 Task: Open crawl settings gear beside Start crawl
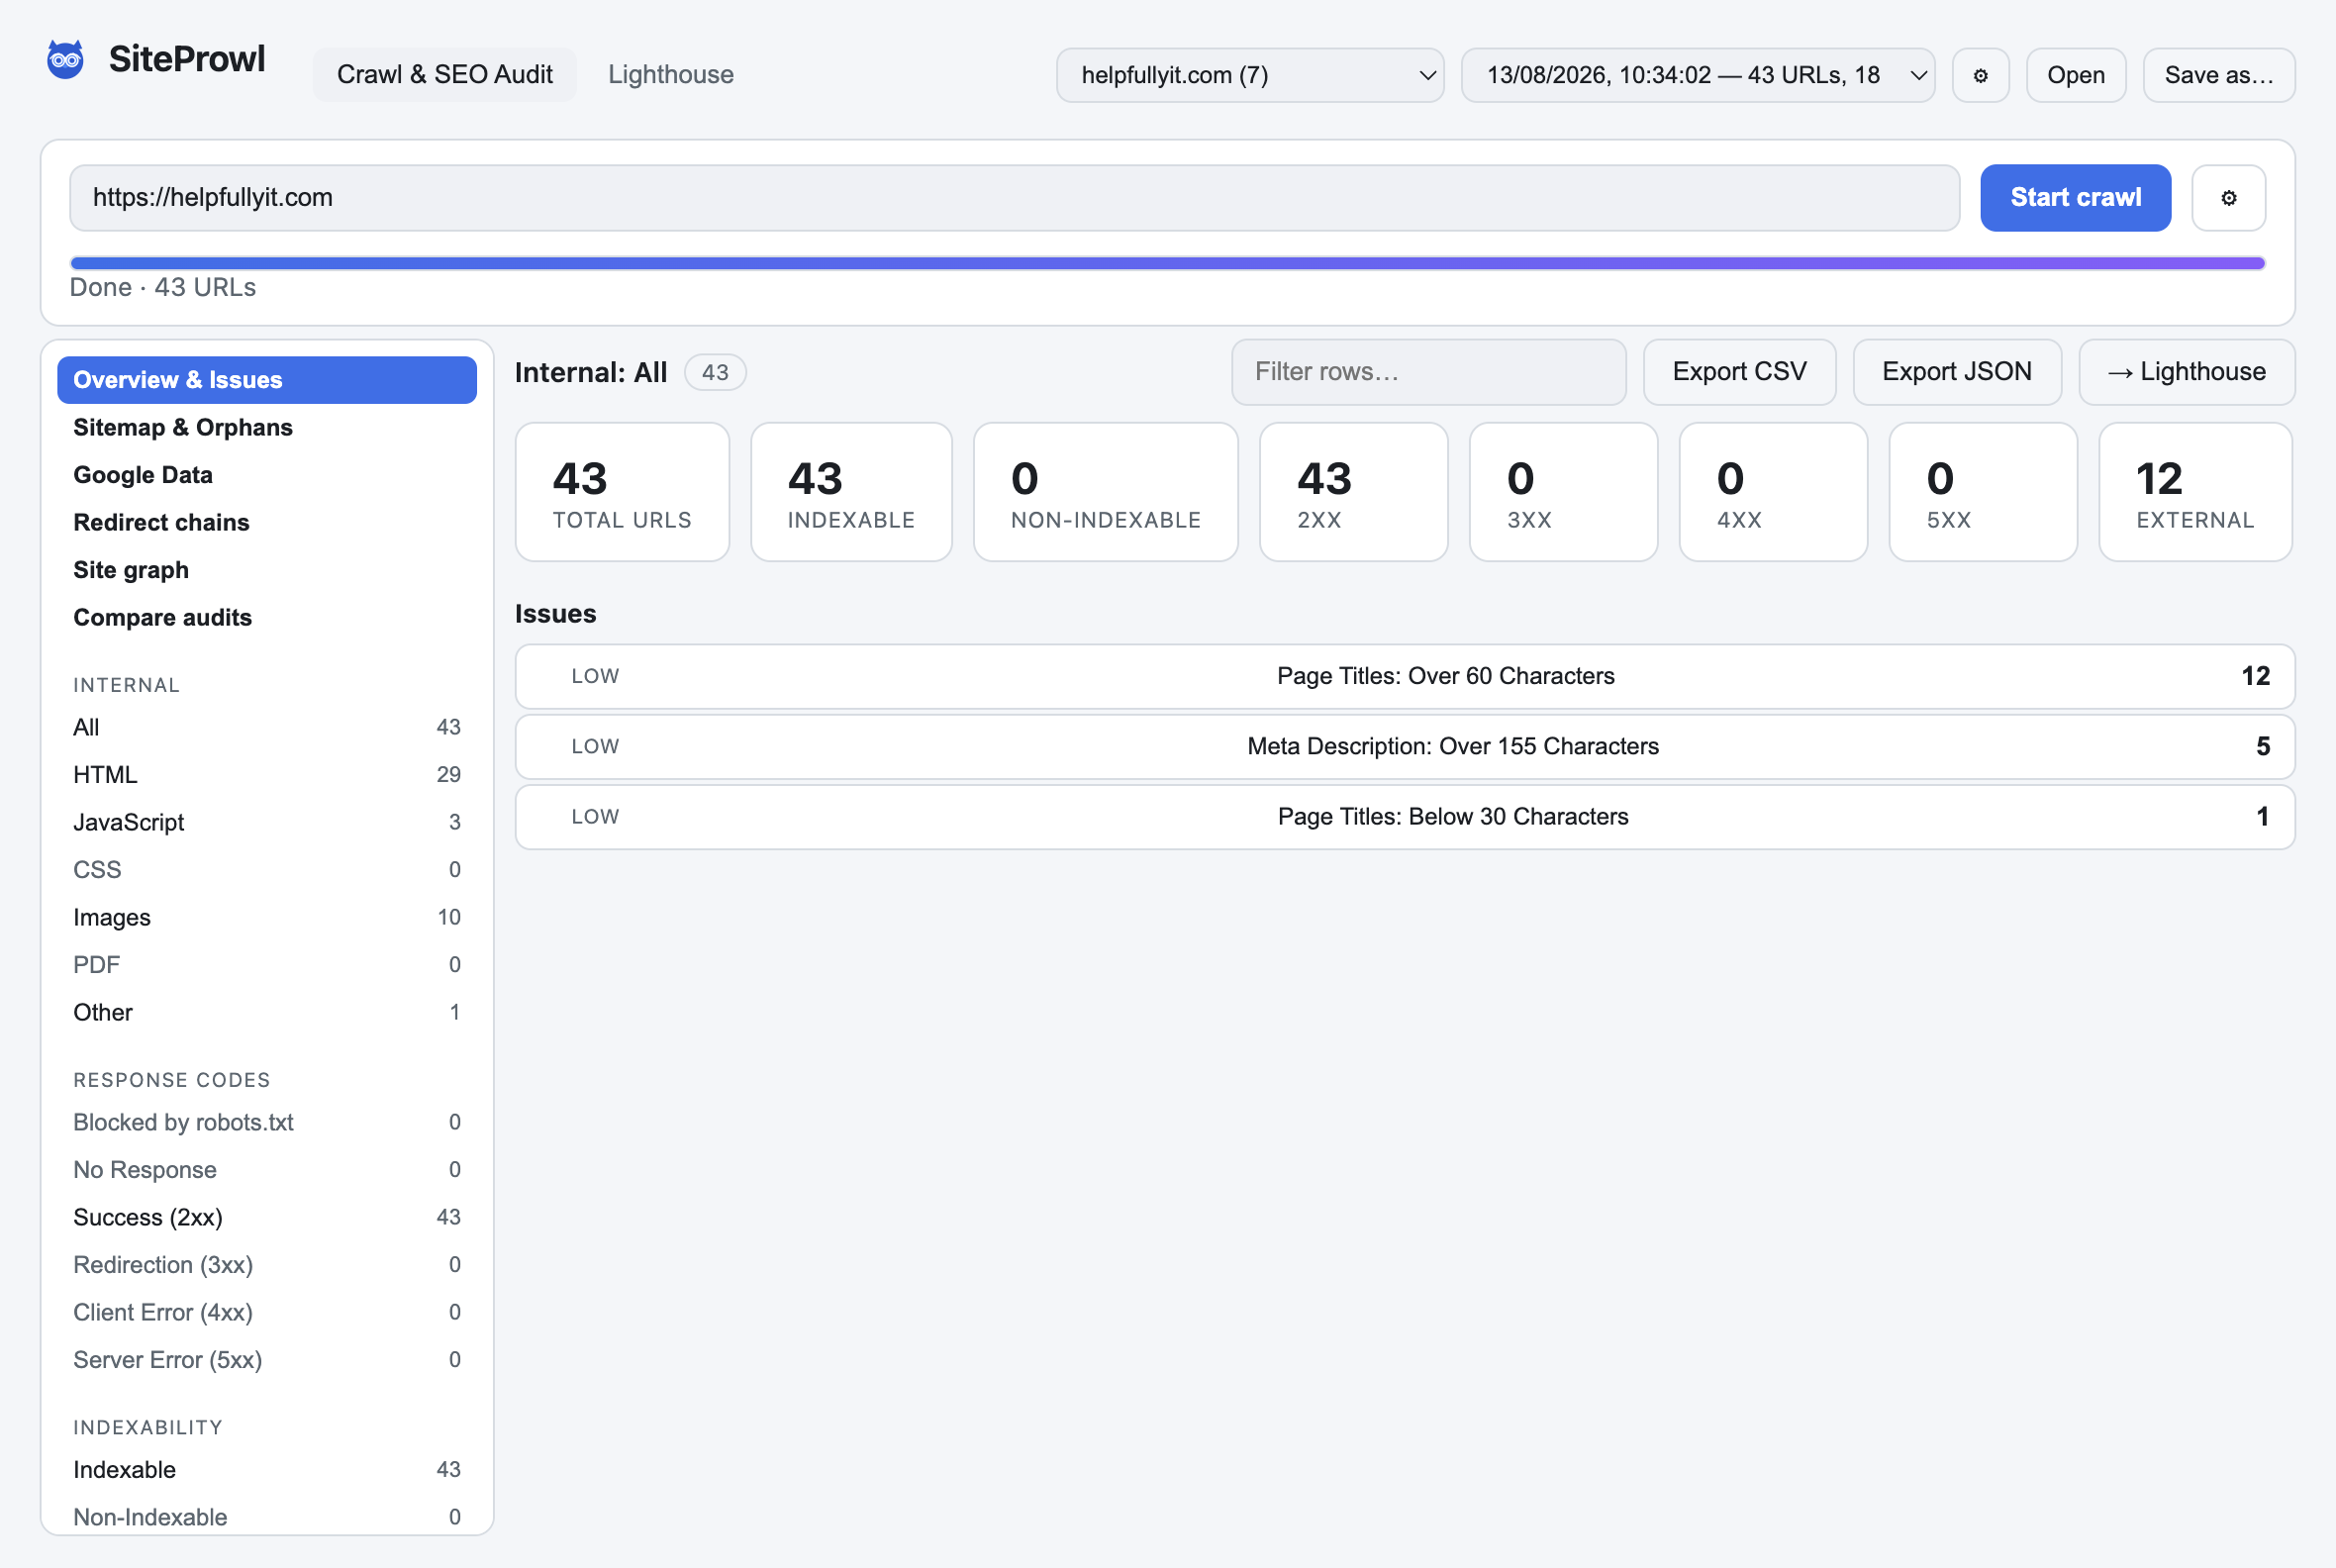[2228, 198]
